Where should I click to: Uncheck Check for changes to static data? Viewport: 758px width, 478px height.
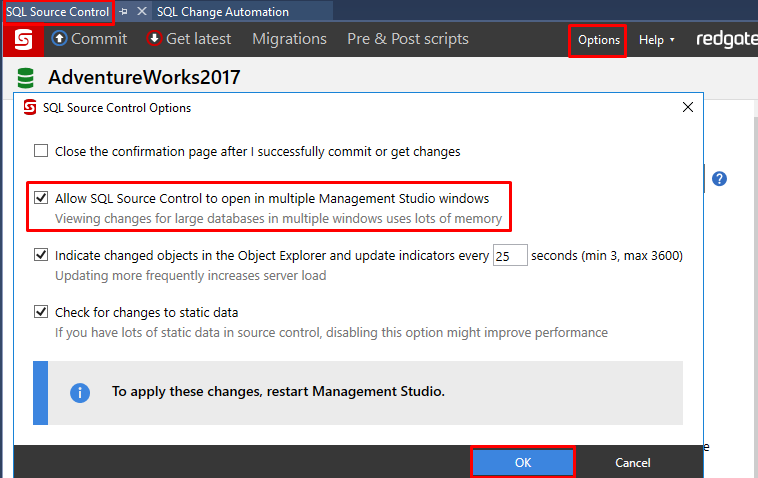click(x=41, y=312)
